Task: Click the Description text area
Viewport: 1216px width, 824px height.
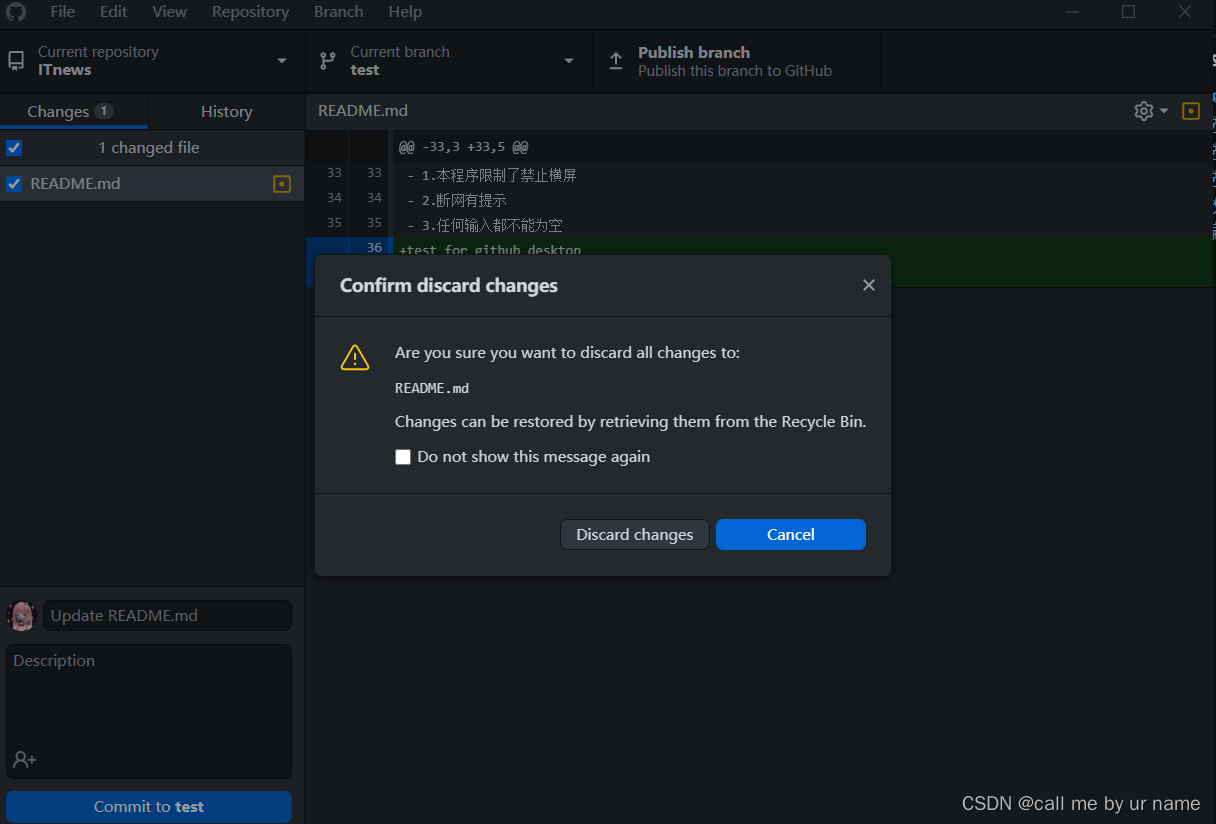Action: click(149, 711)
